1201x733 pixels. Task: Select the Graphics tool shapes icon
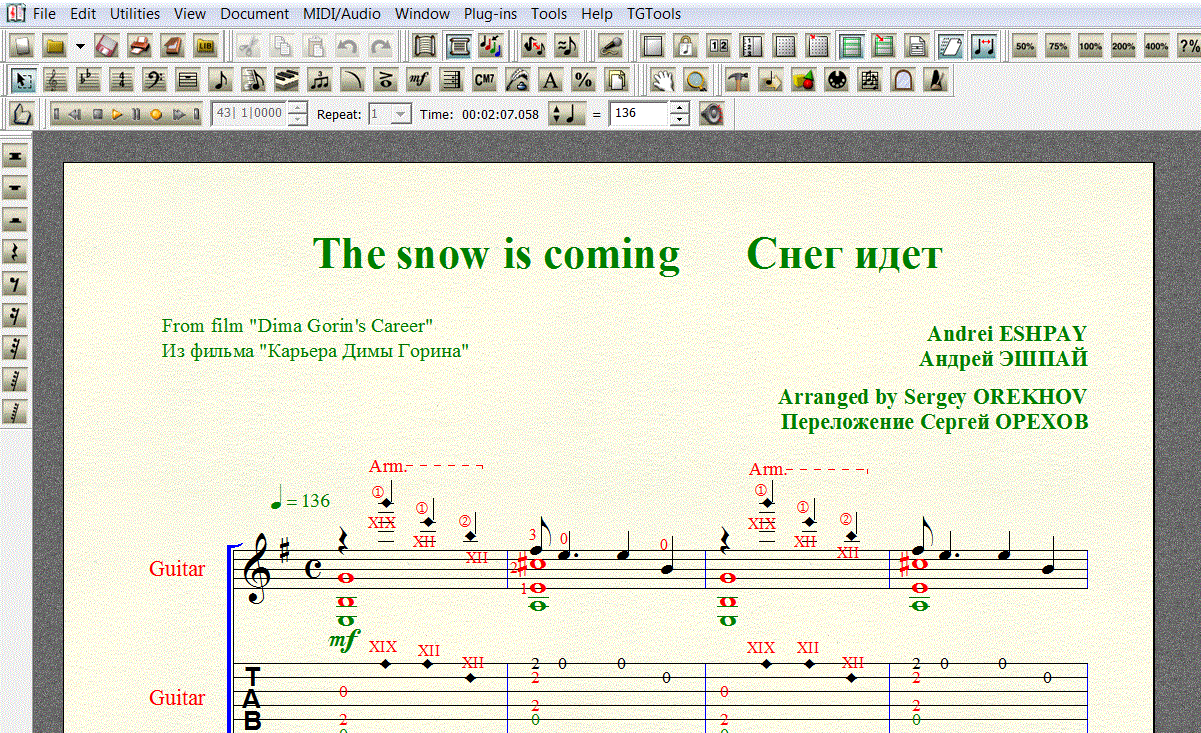[803, 80]
